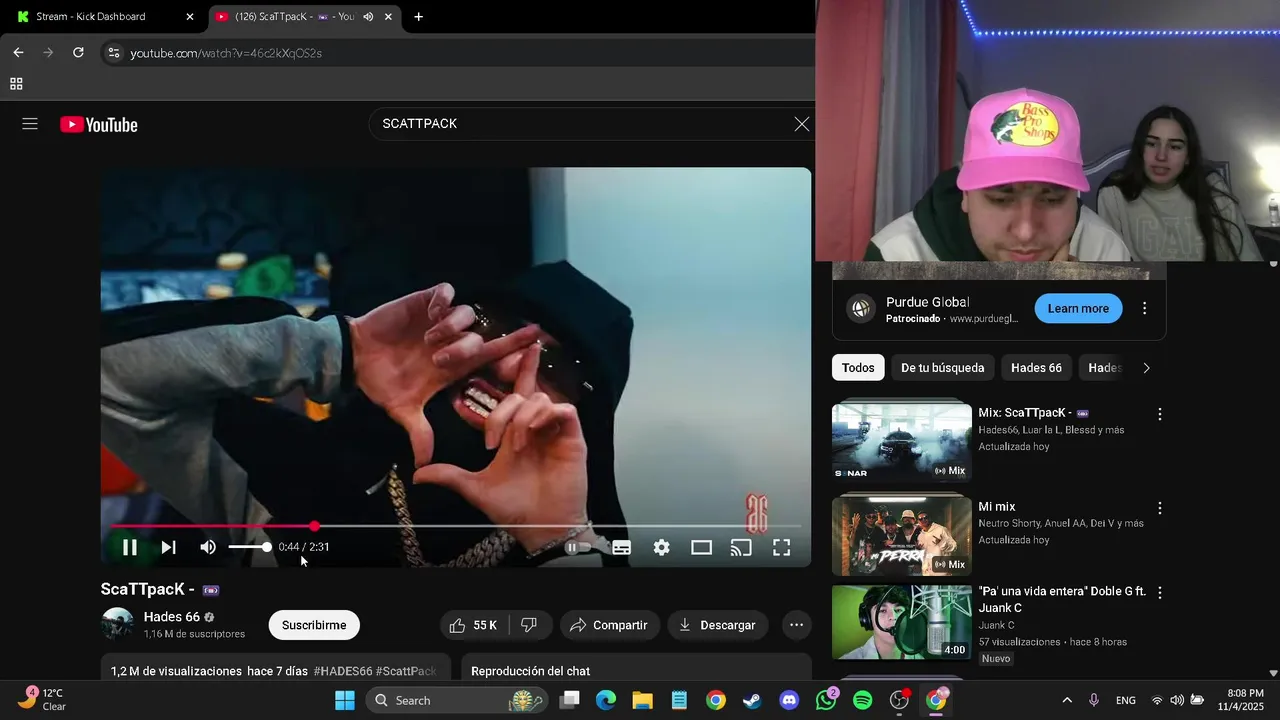Toggle the autoplay switch in the player
Image resolution: width=1280 pixels, height=720 pixels.
coord(577,547)
